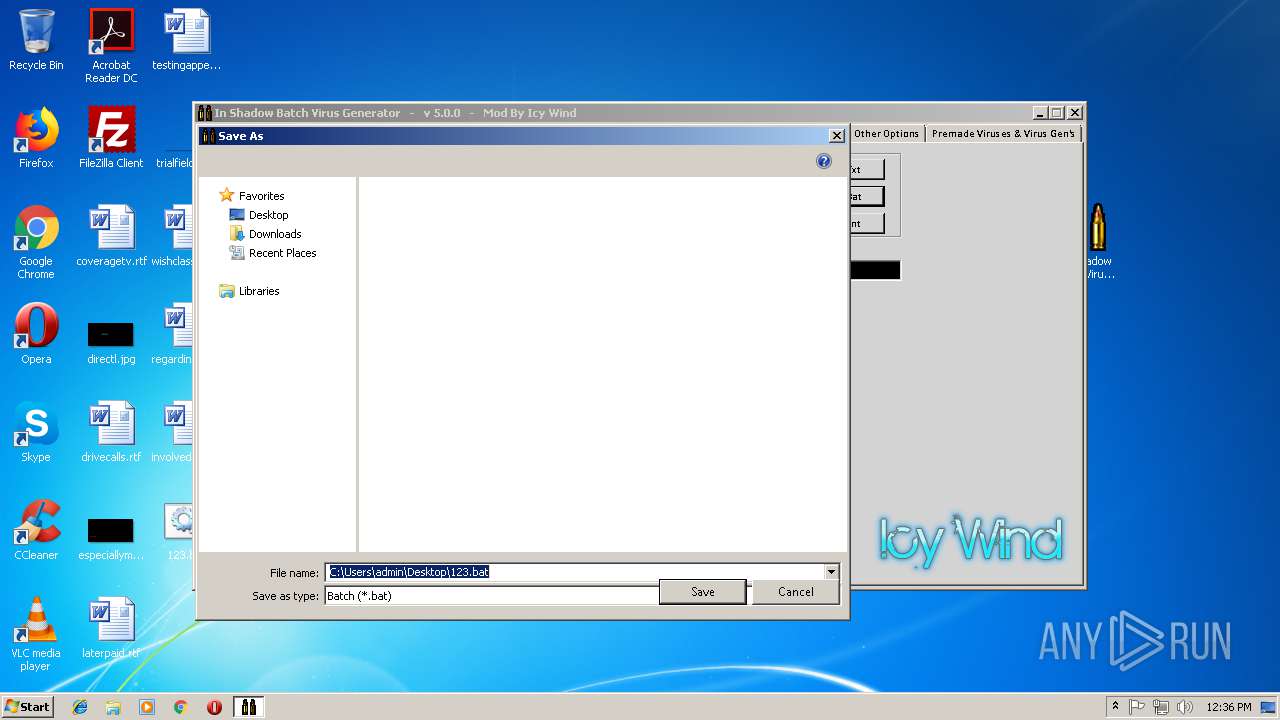
Task: Open Acrobat Reader DC shortcut
Action: 111,46
